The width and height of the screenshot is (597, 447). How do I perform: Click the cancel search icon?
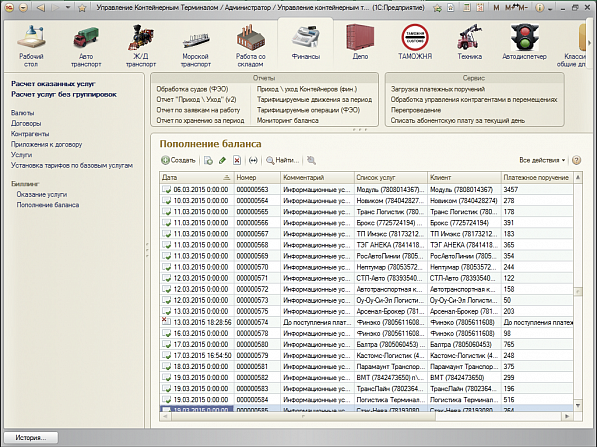click(x=311, y=160)
